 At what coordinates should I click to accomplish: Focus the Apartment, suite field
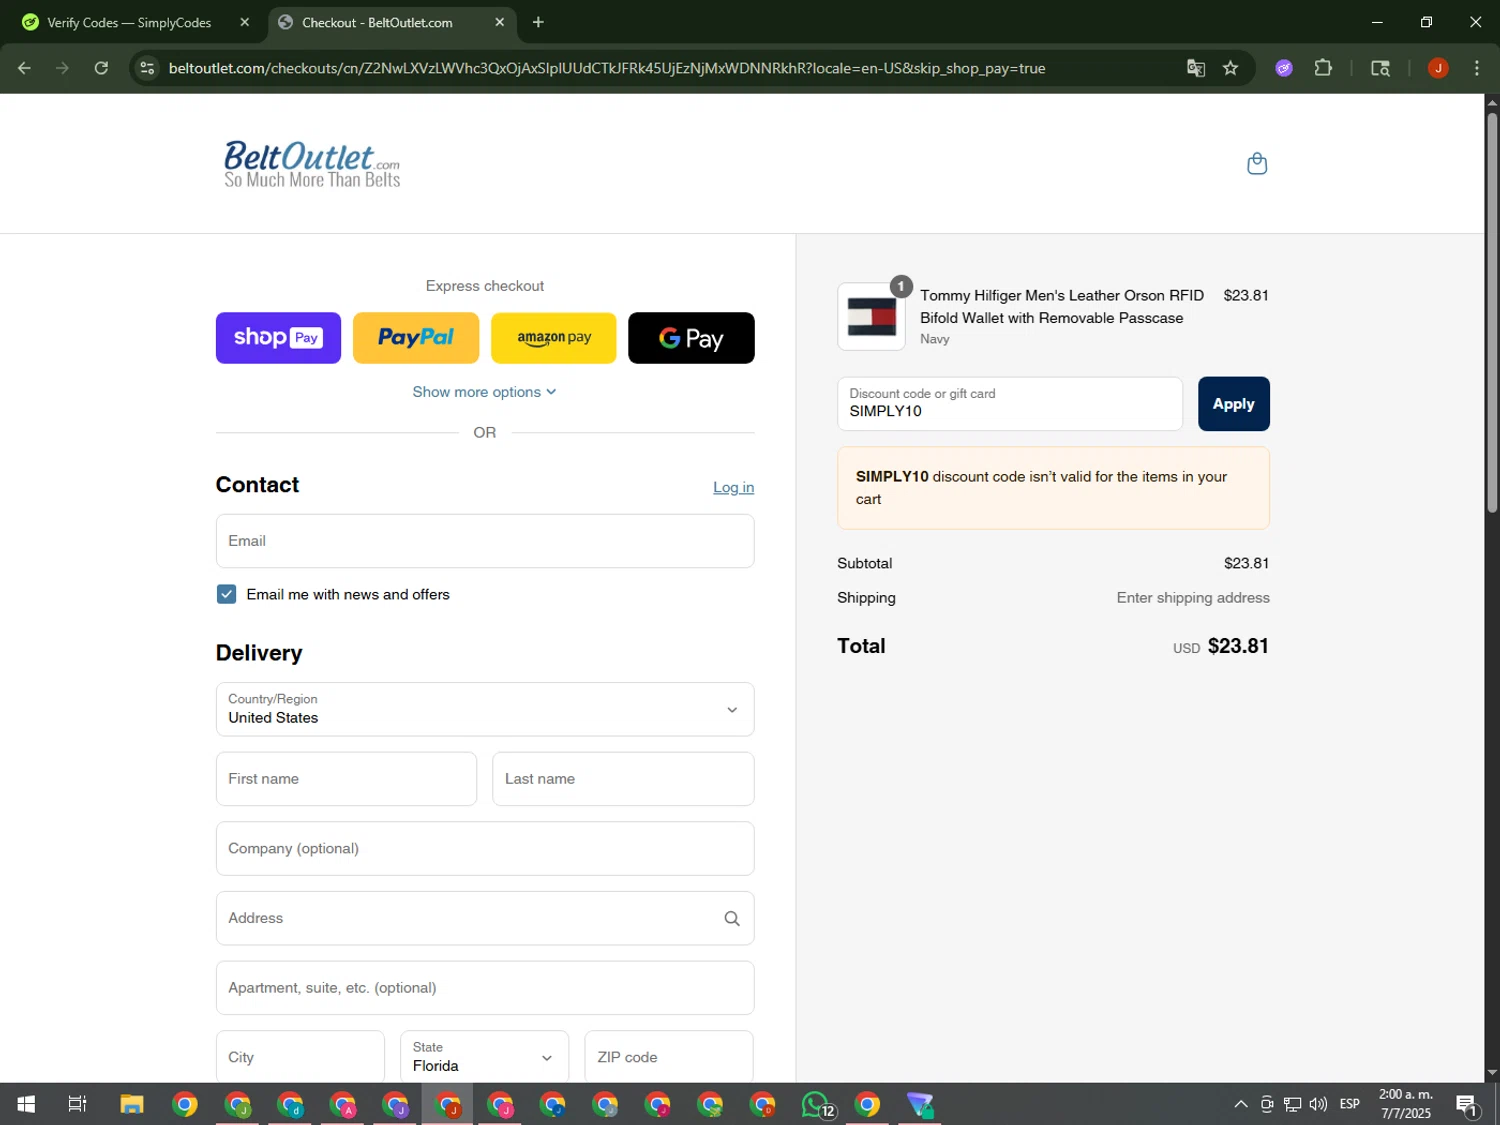click(x=485, y=988)
